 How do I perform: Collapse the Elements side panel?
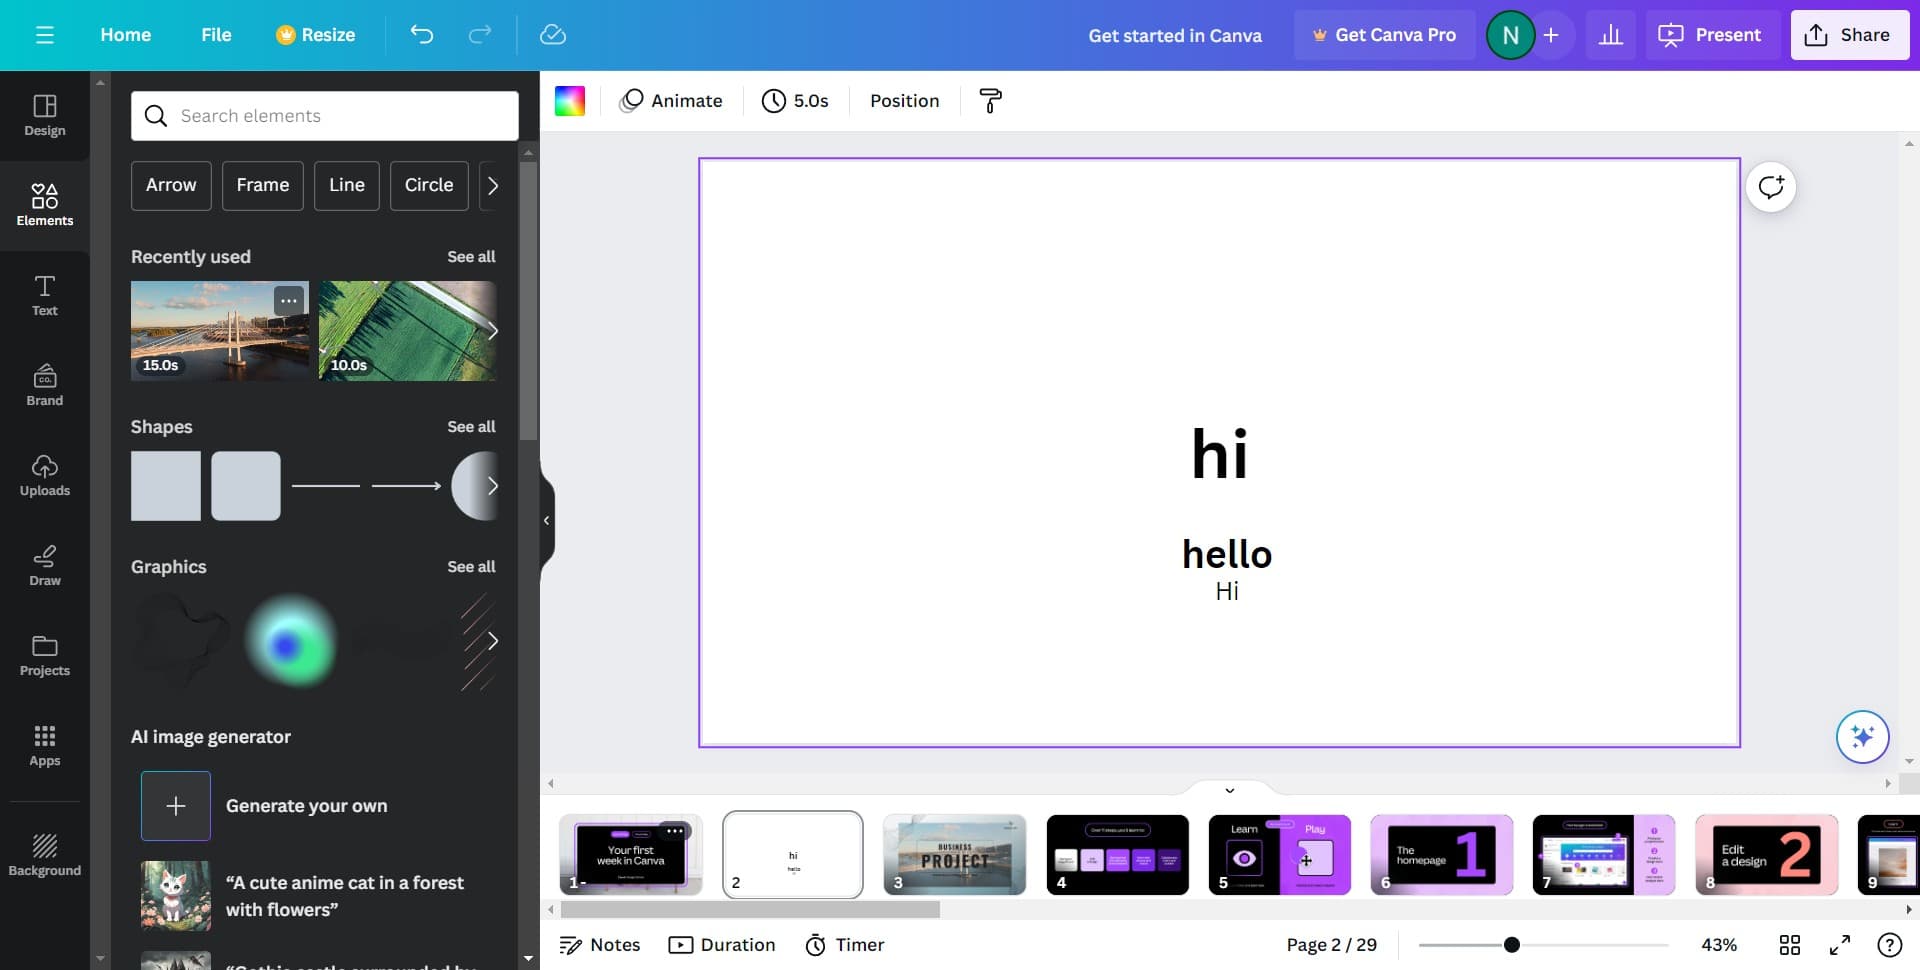[x=546, y=520]
